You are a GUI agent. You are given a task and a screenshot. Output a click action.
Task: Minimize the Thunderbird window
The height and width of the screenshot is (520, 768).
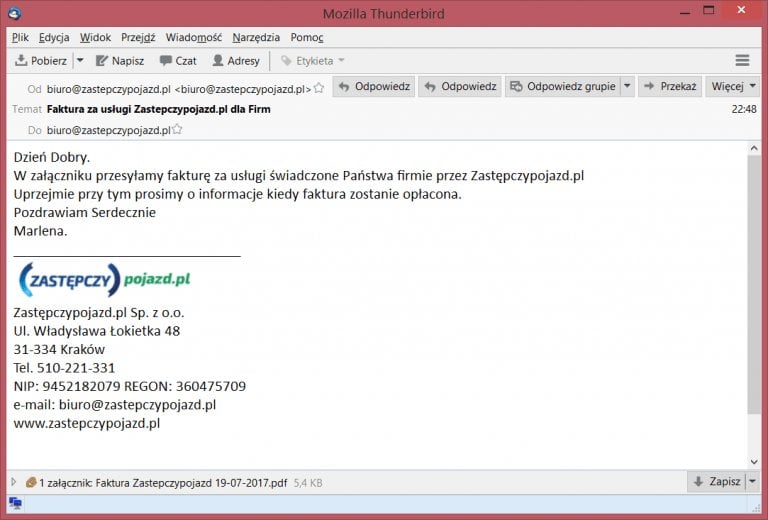[685, 11]
